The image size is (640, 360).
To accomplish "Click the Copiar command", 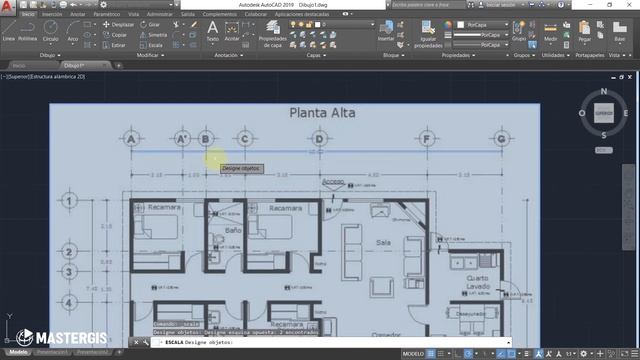I will (x=115, y=35).
